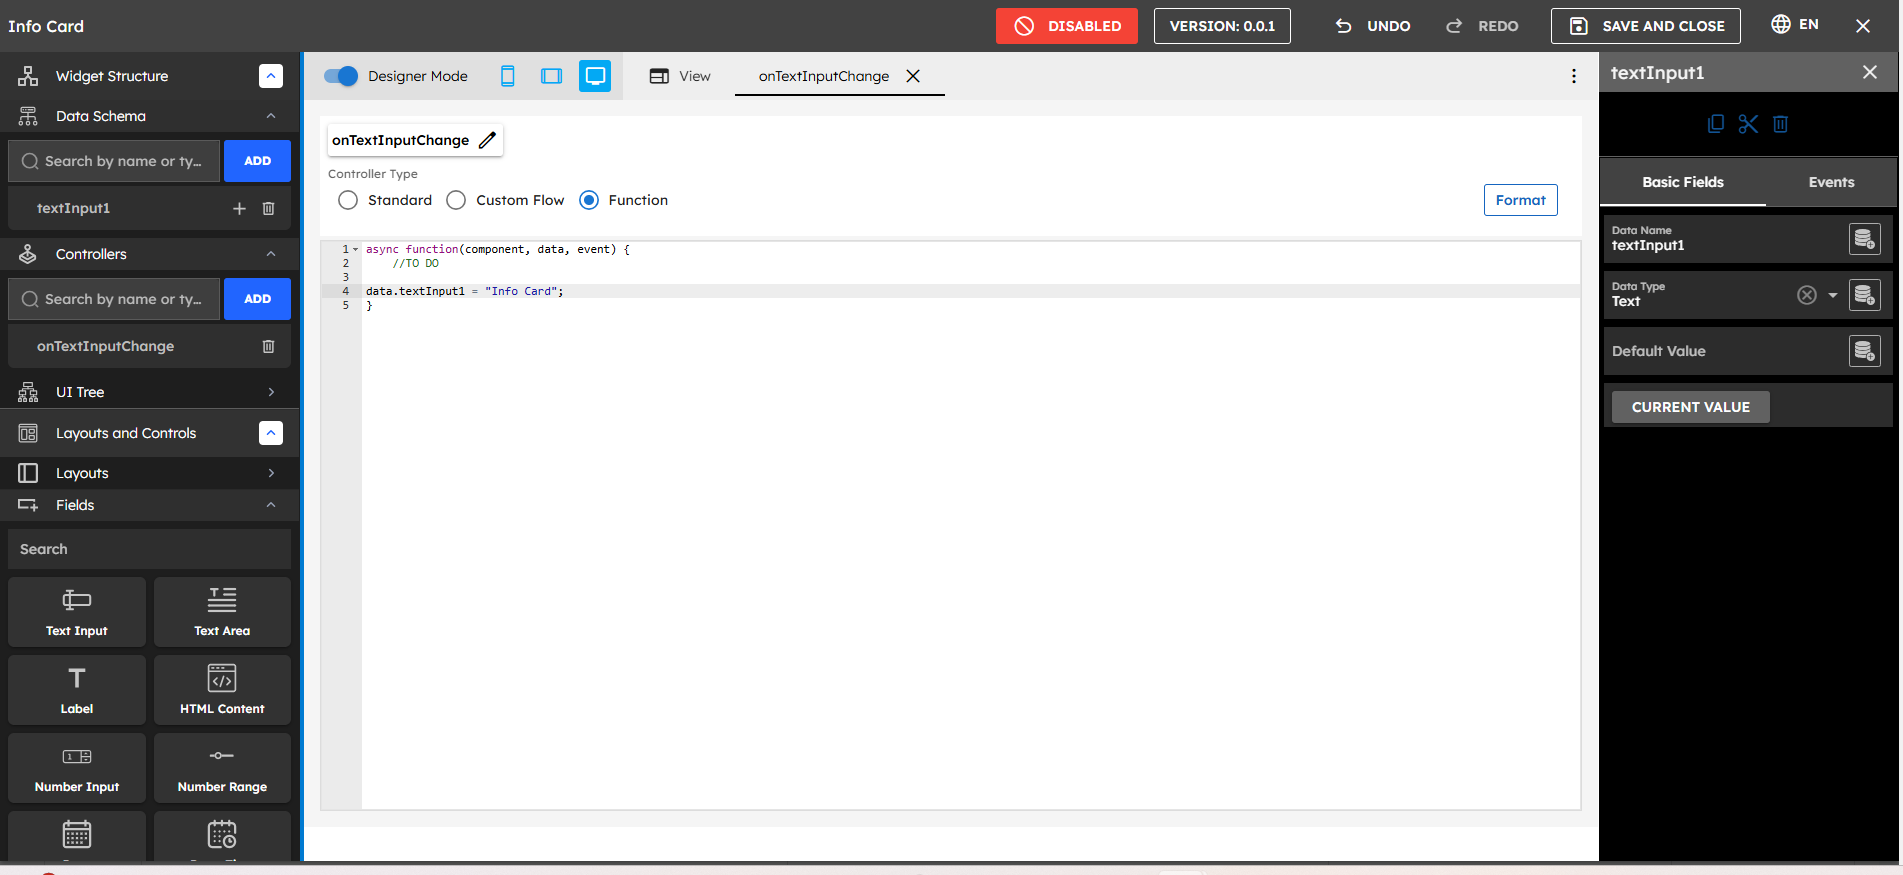This screenshot has width=1903, height=875.
Task: Delete the onTextInputChange controller with trash icon
Action: (x=268, y=346)
